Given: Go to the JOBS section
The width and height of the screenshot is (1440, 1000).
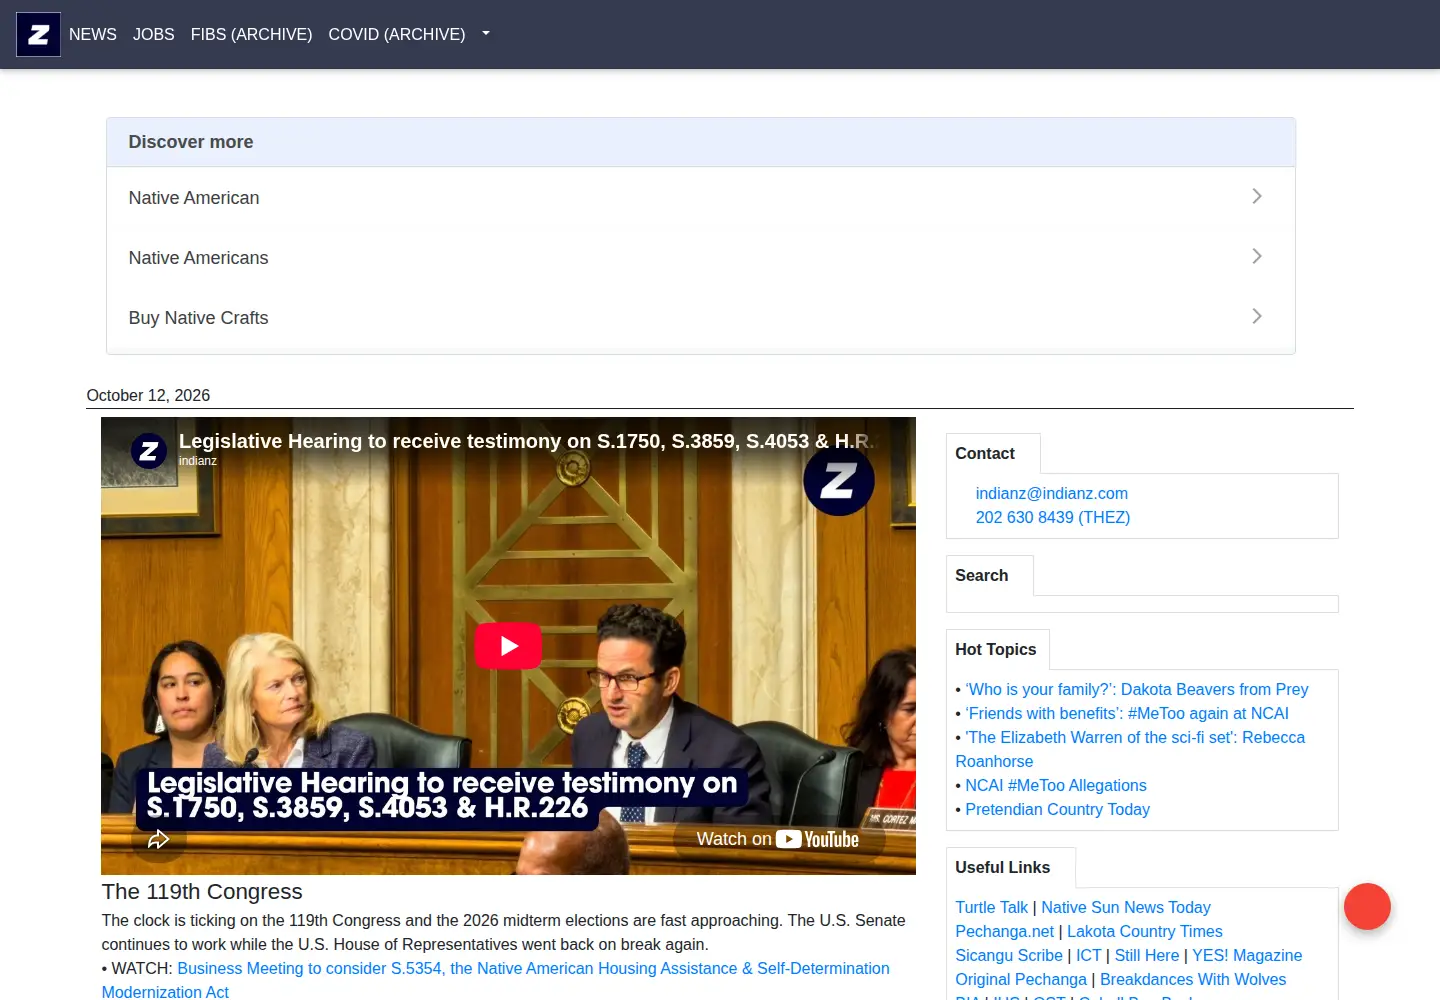Looking at the screenshot, I should pos(154,34).
